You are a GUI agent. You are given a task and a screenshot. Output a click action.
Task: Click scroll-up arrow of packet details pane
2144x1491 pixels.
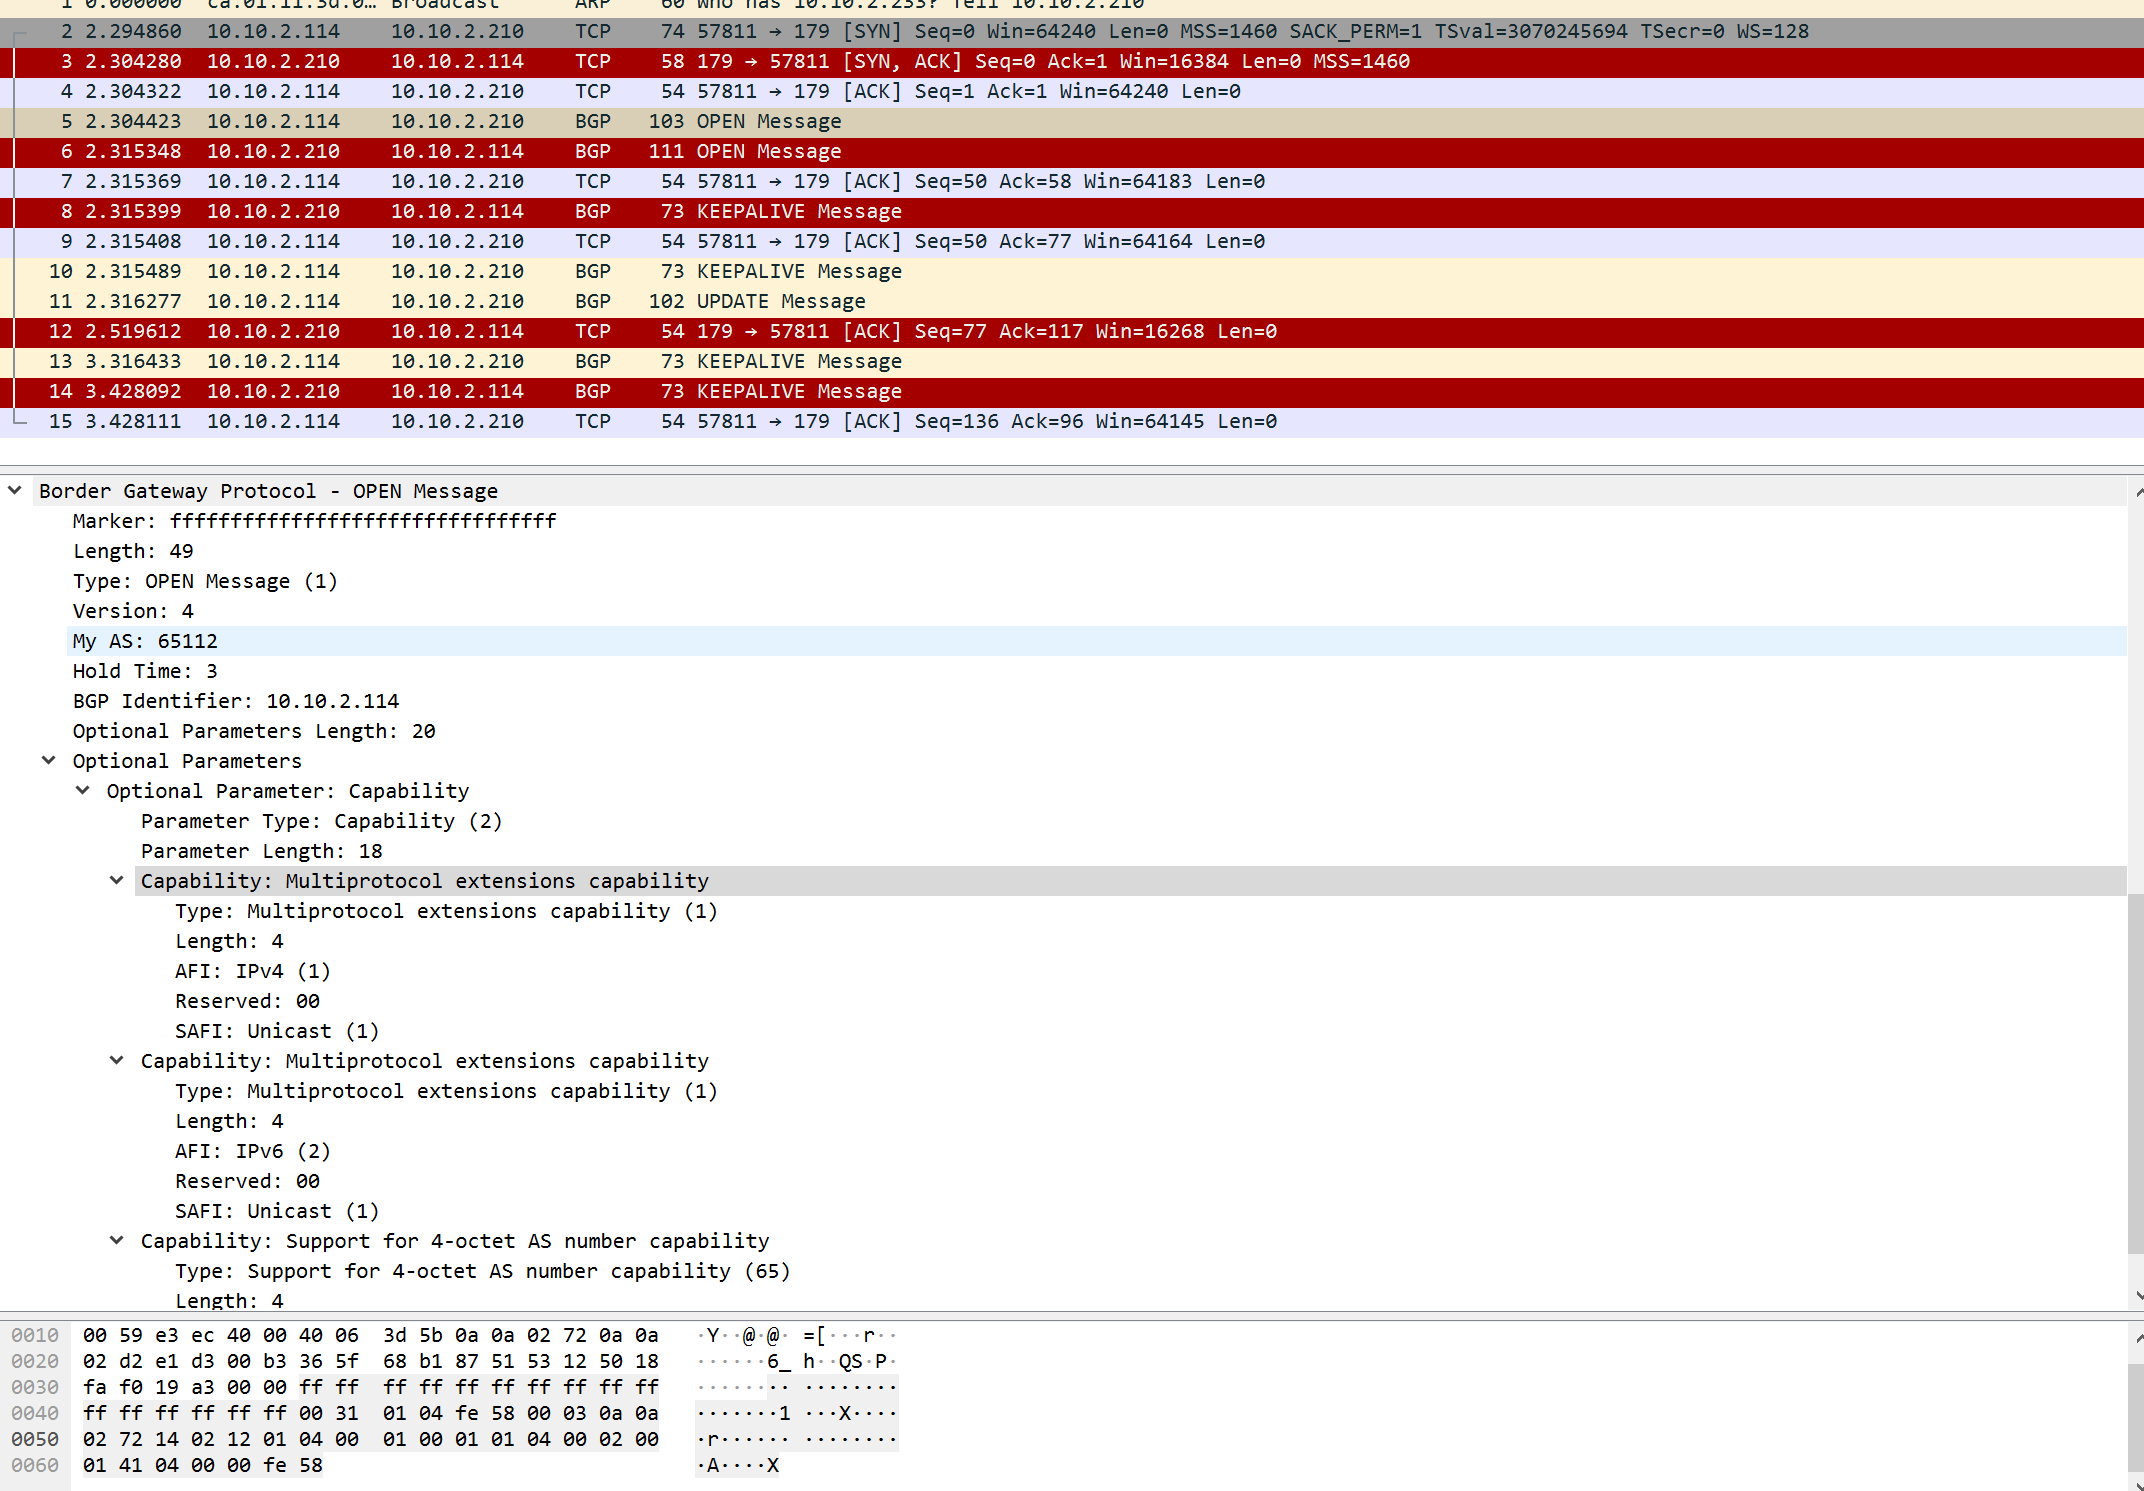coord(2138,492)
